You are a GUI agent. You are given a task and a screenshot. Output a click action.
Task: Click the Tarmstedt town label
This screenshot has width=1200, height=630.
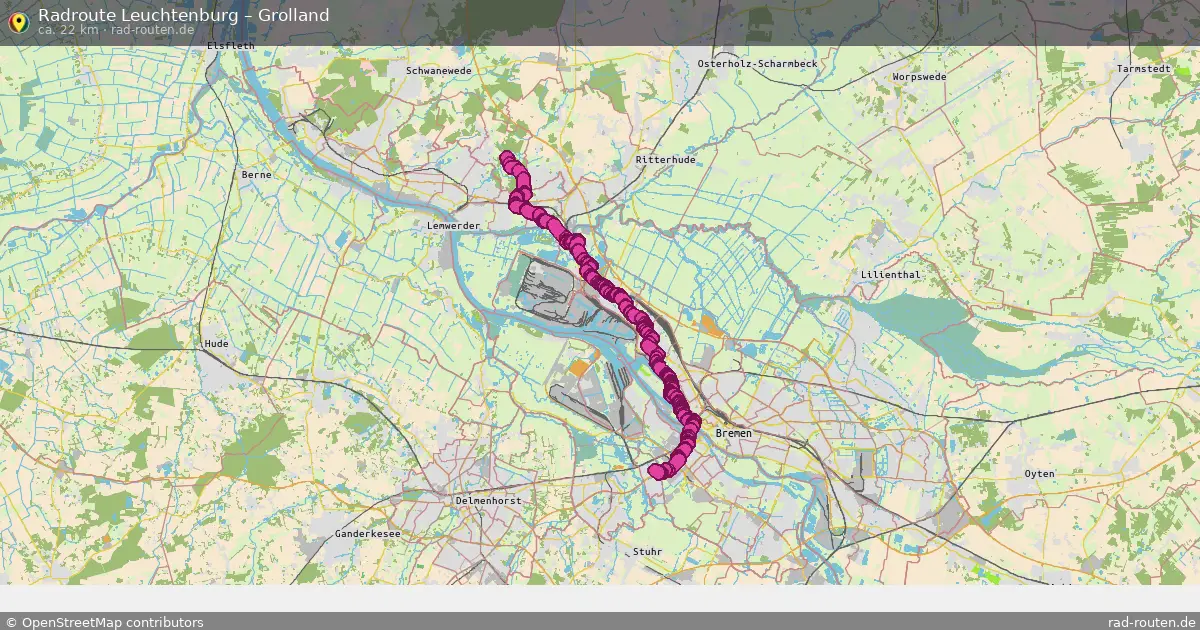tap(1143, 69)
